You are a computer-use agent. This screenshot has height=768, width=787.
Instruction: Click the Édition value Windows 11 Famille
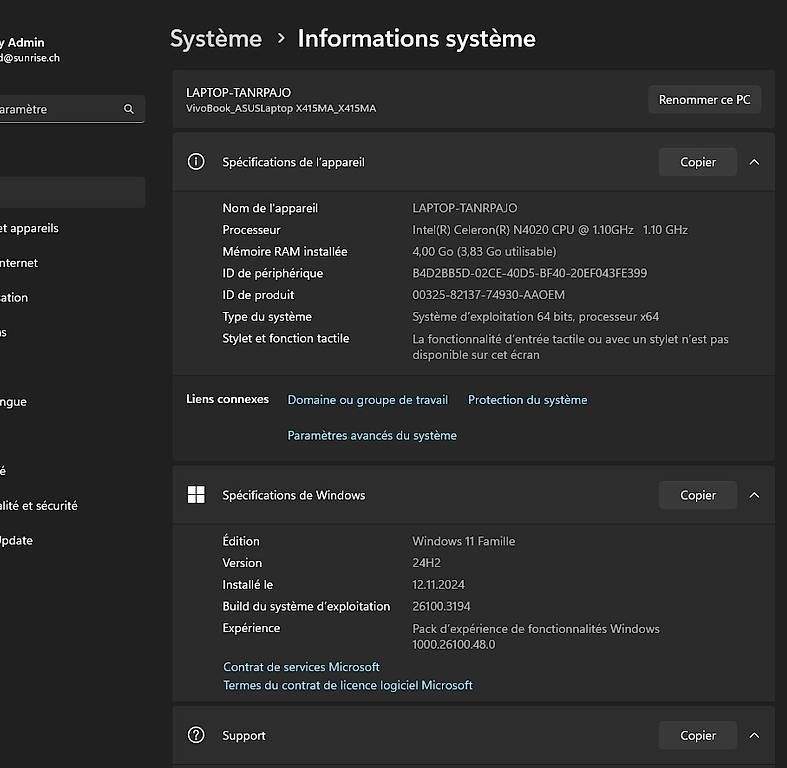point(464,541)
